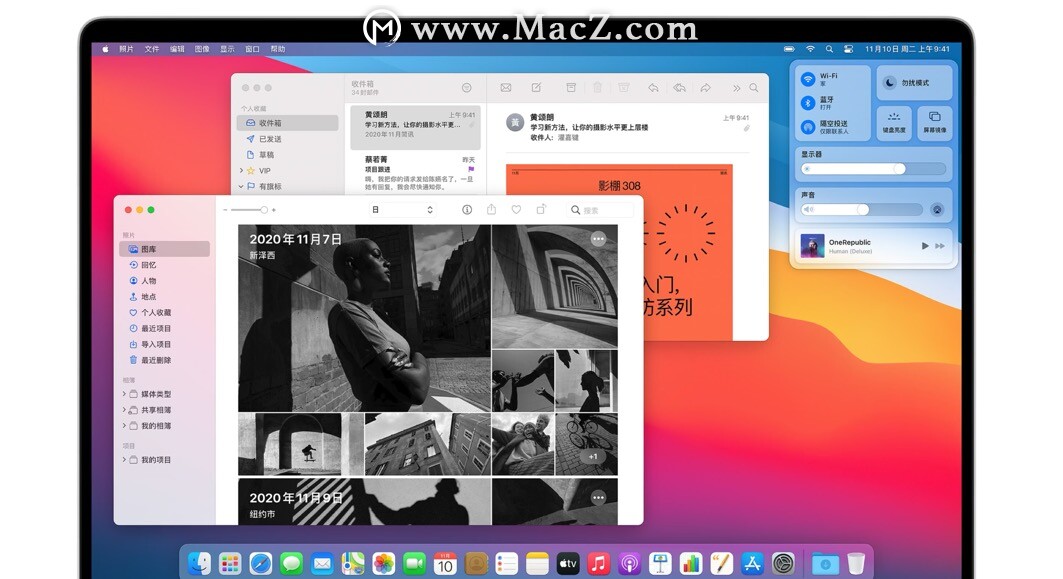Open Calendar icon showing 10

[x=445, y=563]
